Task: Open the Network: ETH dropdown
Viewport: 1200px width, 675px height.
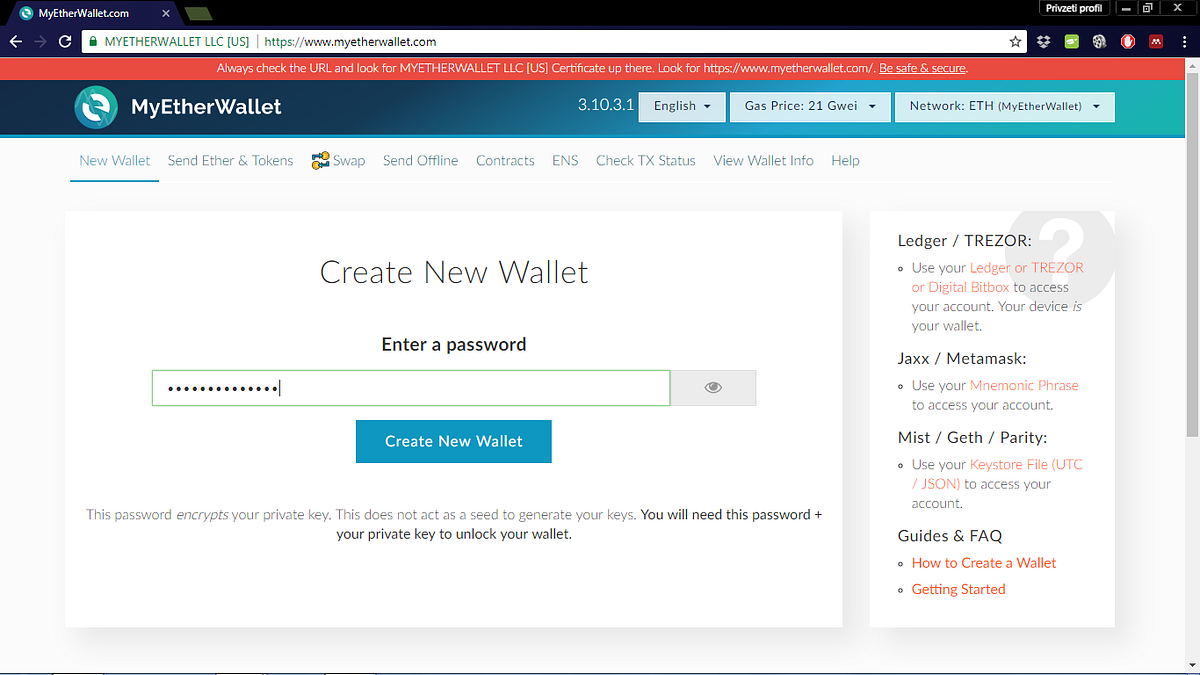Action: pyautogui.click(x=1005, y=106)
